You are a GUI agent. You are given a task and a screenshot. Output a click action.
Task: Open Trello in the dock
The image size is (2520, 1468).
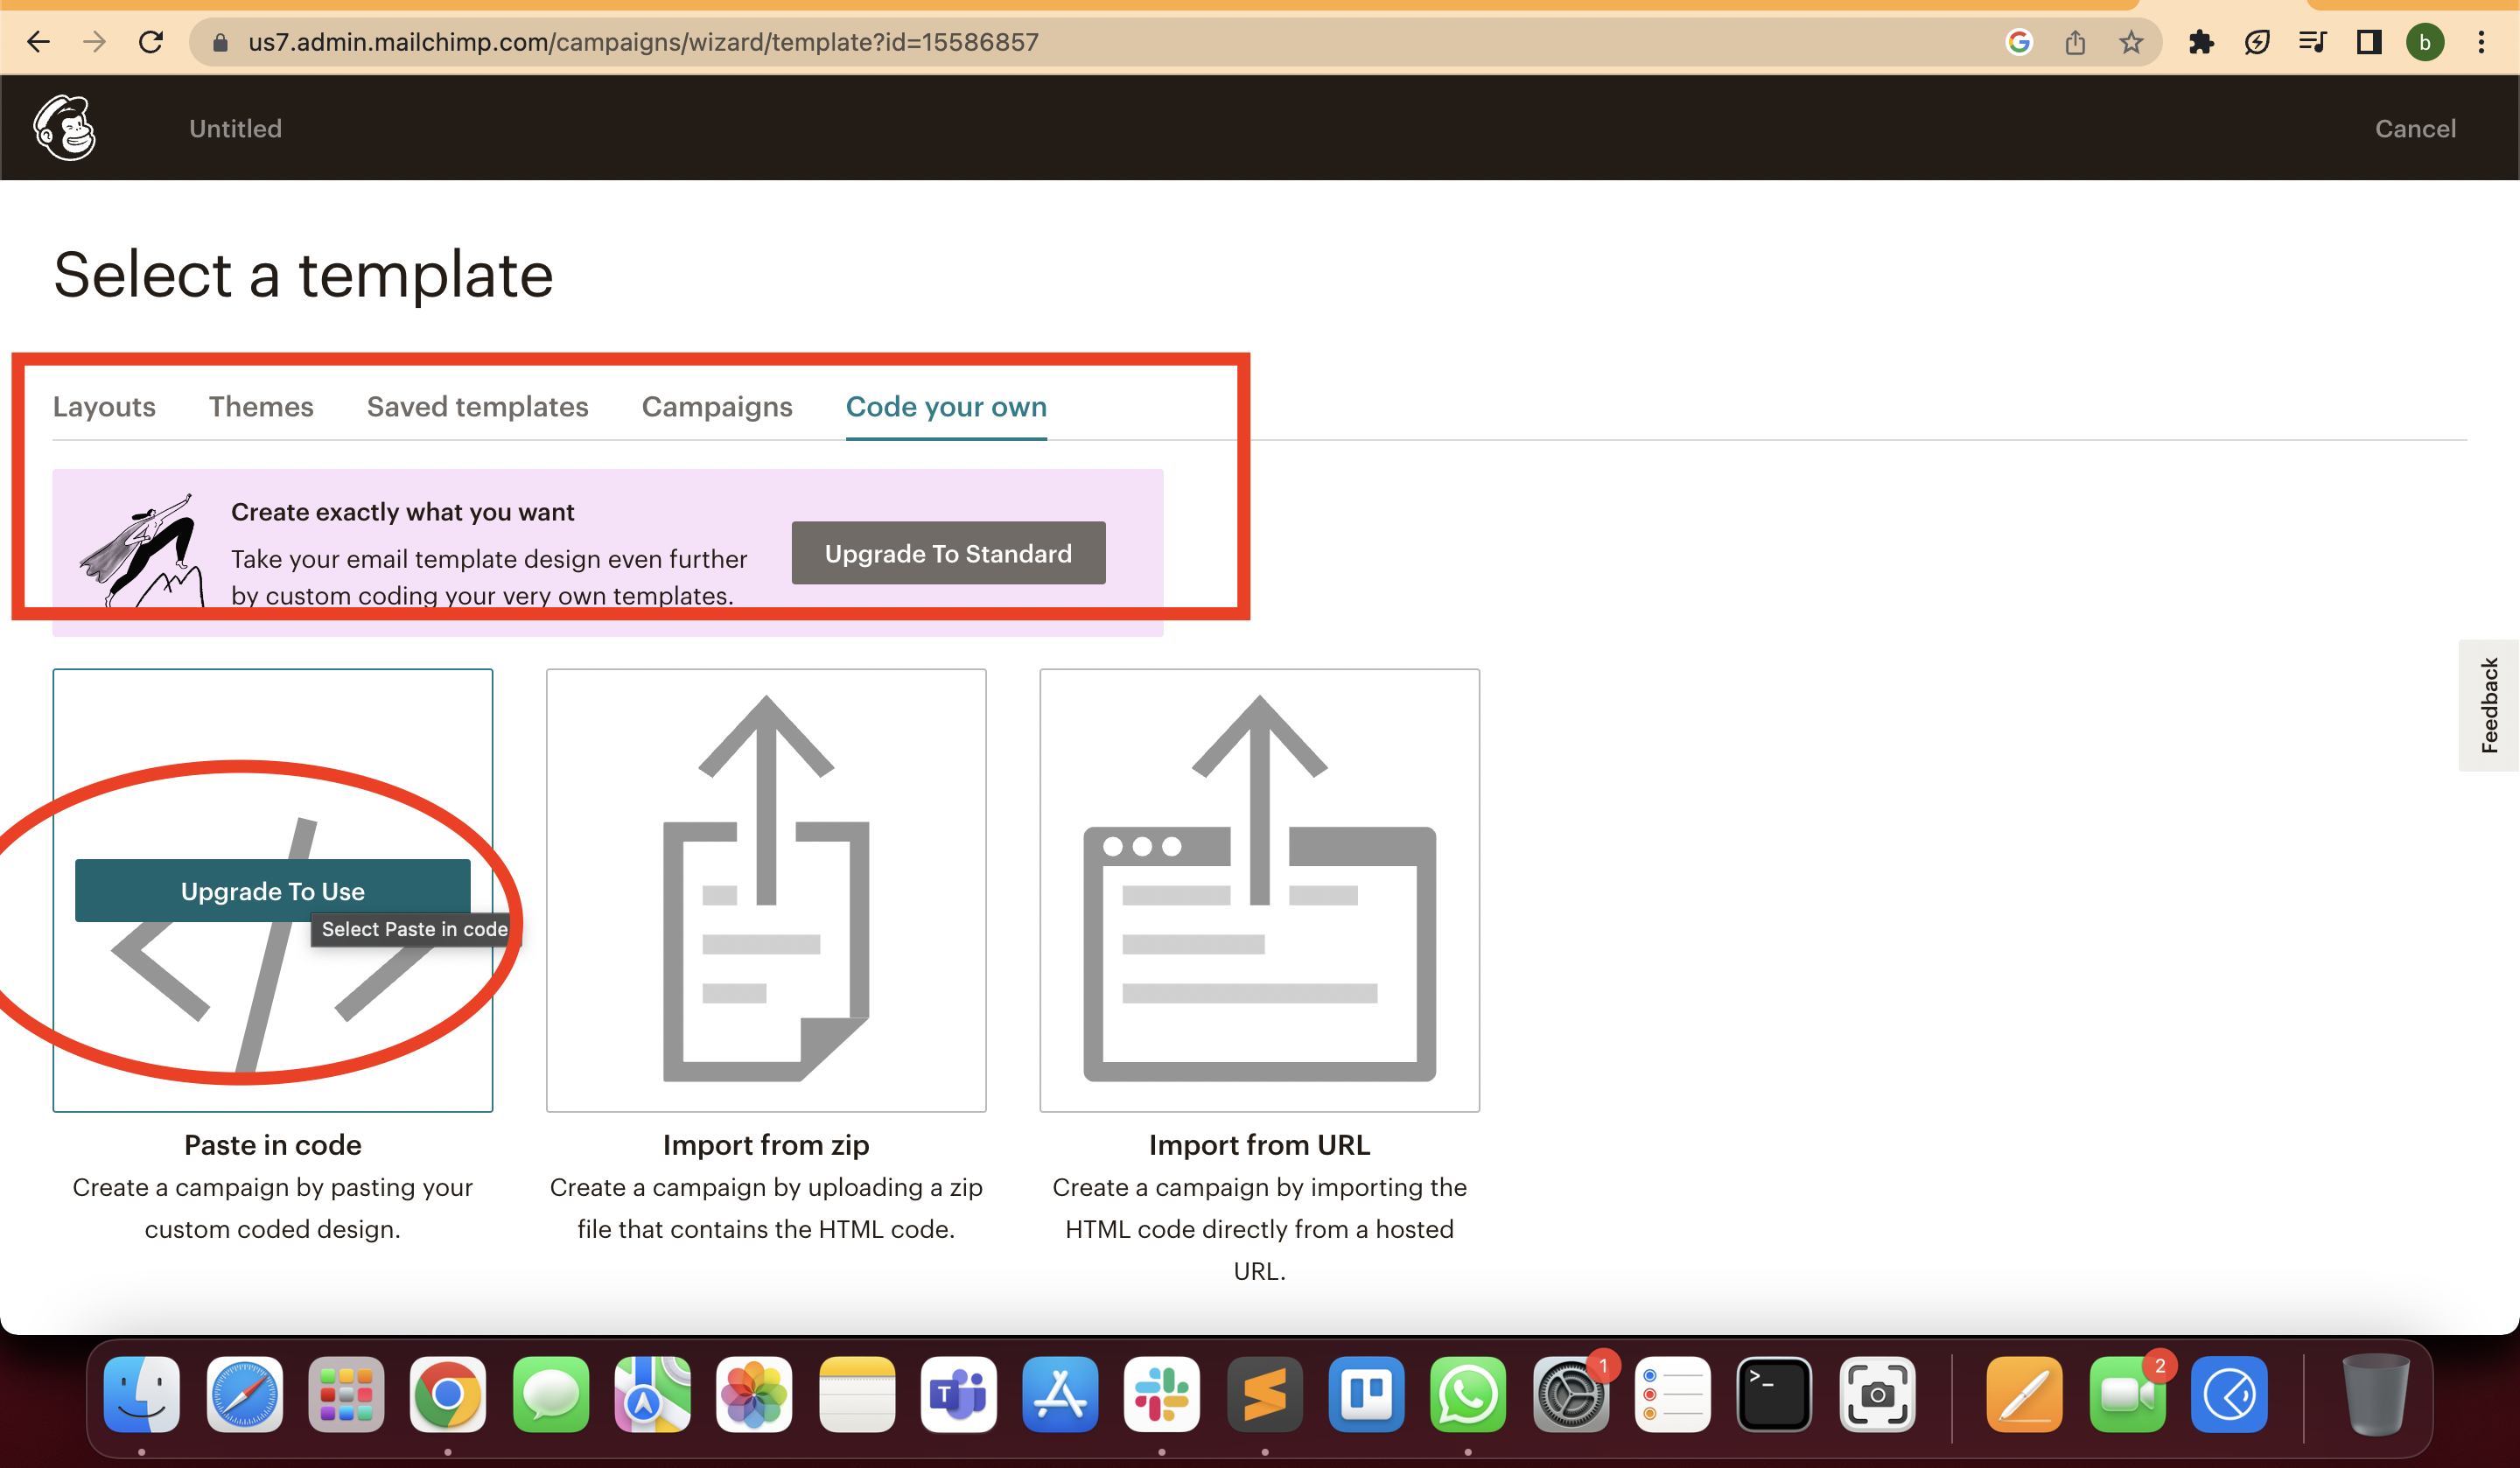point(1366,1394)
